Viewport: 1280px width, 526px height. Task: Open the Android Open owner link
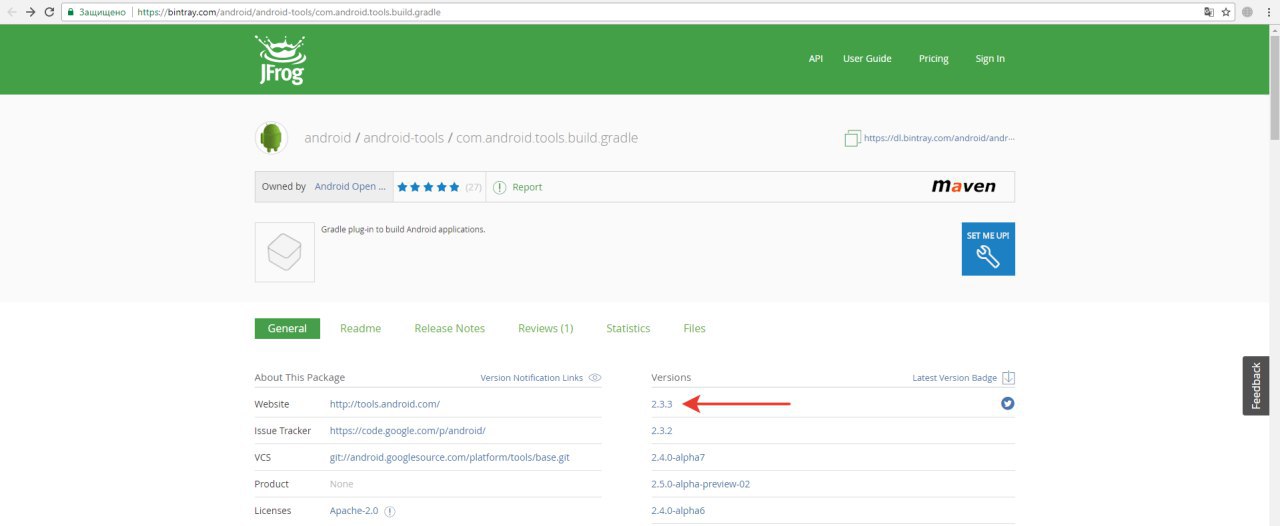[x=350, y=187]
